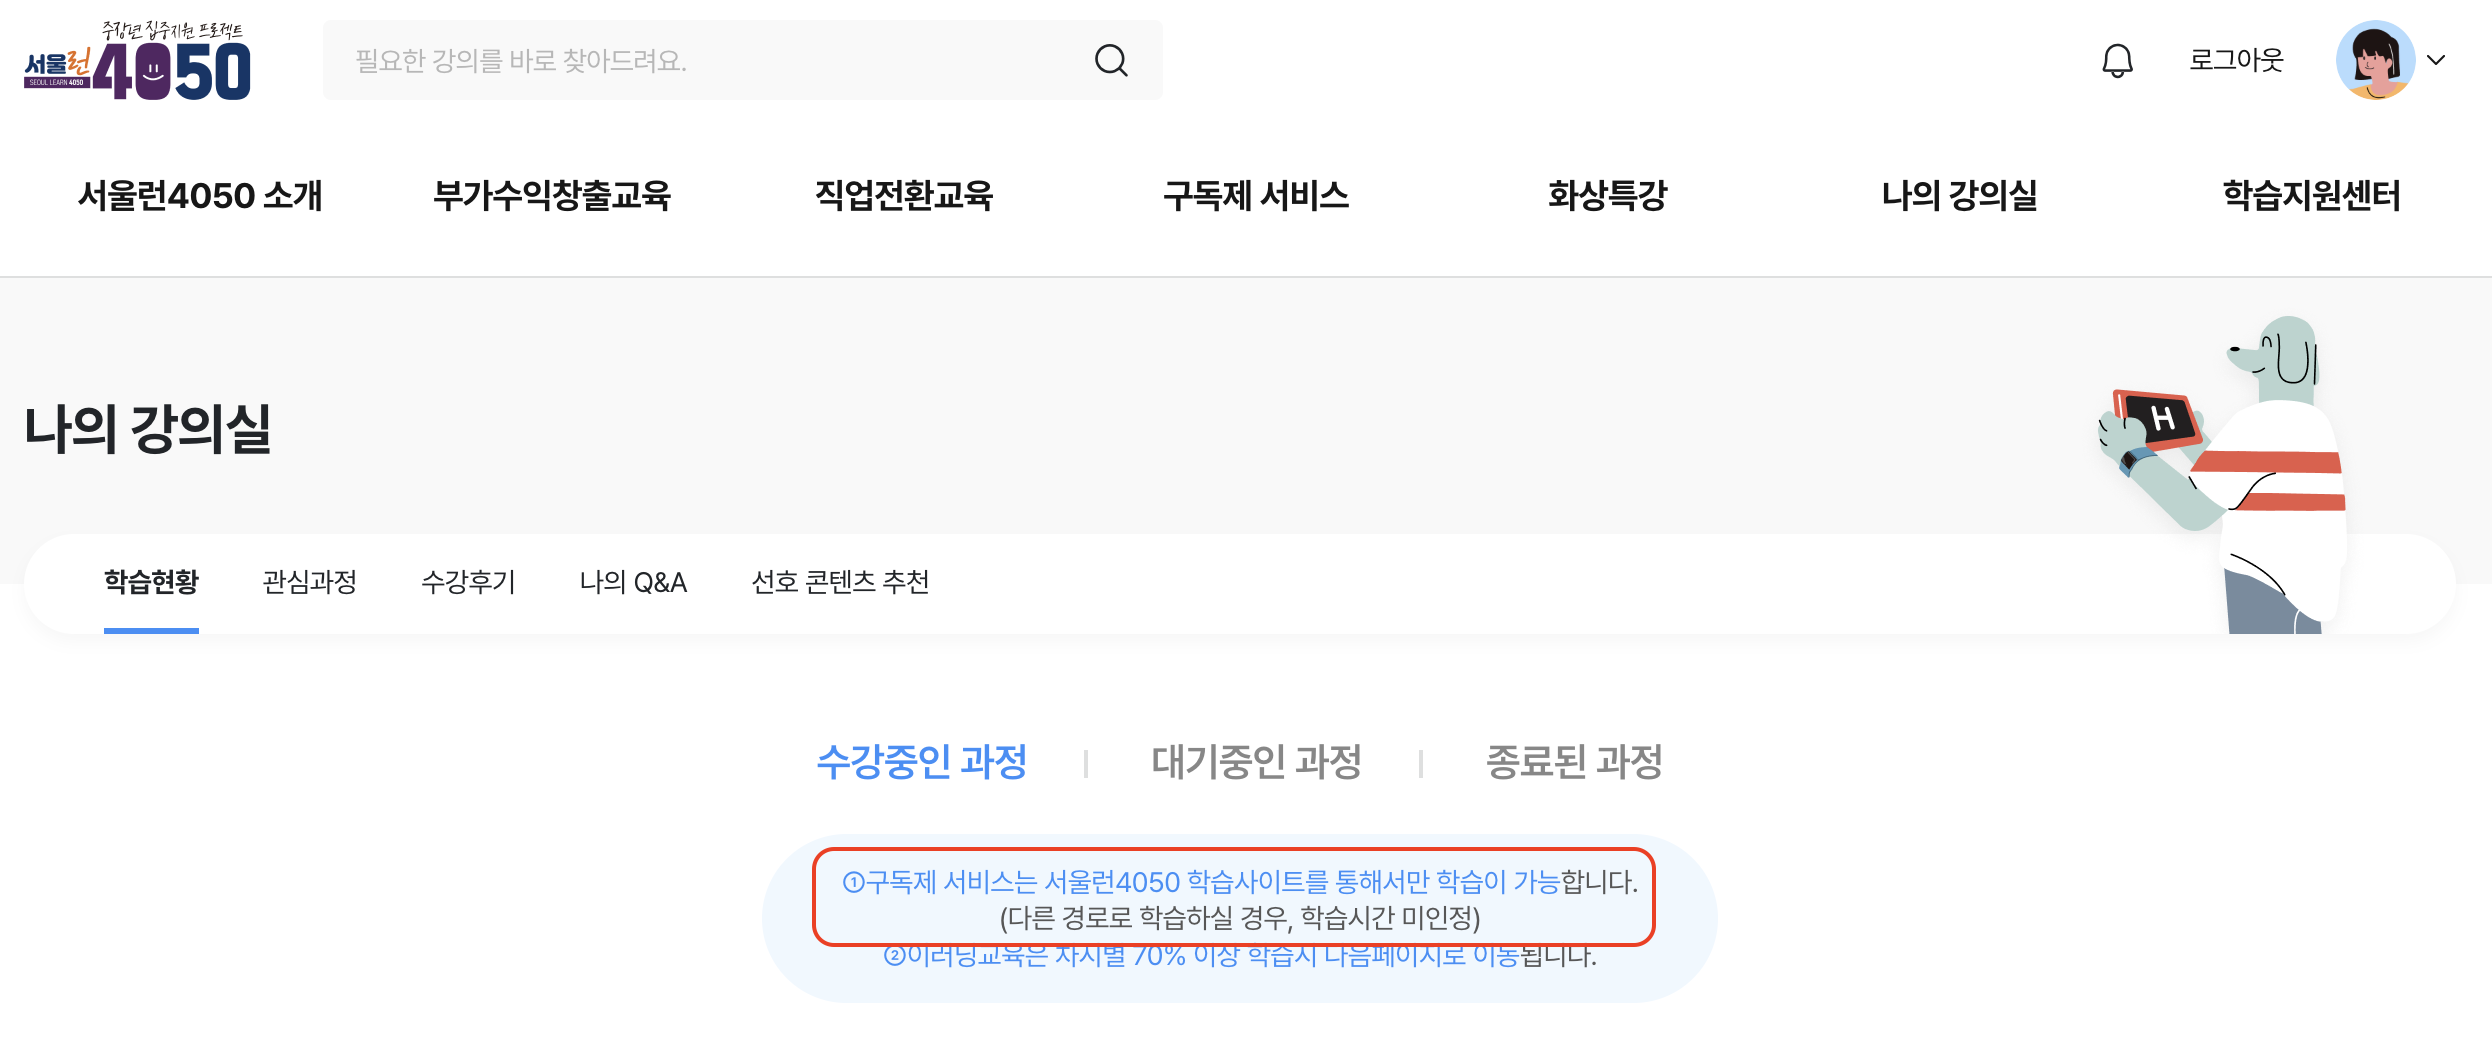
Task: Click the magnifier search icon
Action: pyautogui.click(x=1111, y=61)
